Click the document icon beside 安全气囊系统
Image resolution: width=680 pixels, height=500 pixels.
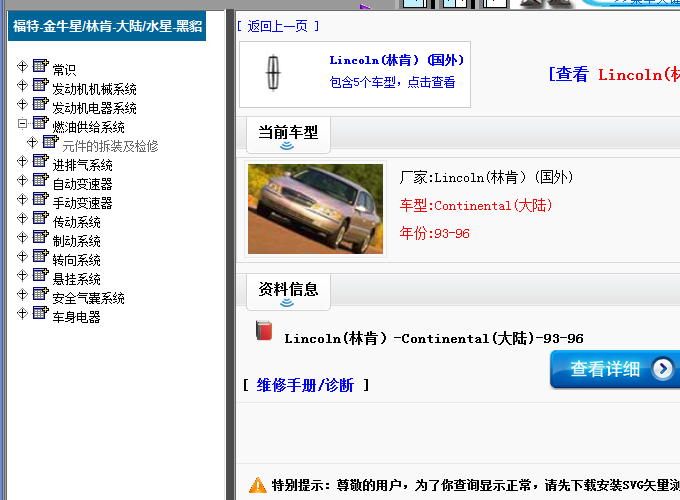coord(41,294)
